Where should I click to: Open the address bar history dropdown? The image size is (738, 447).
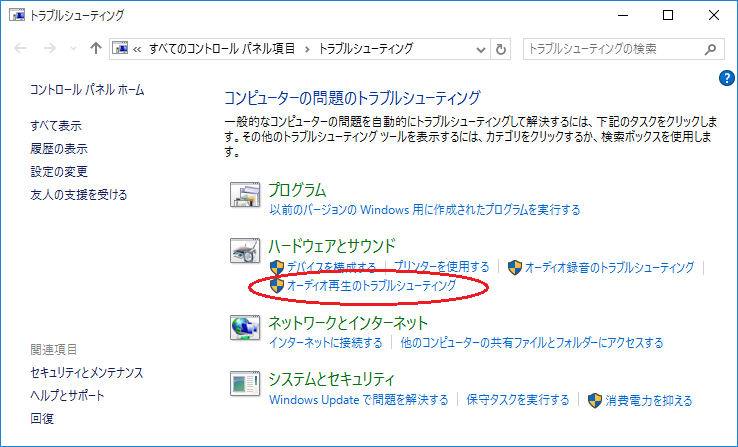481,49
